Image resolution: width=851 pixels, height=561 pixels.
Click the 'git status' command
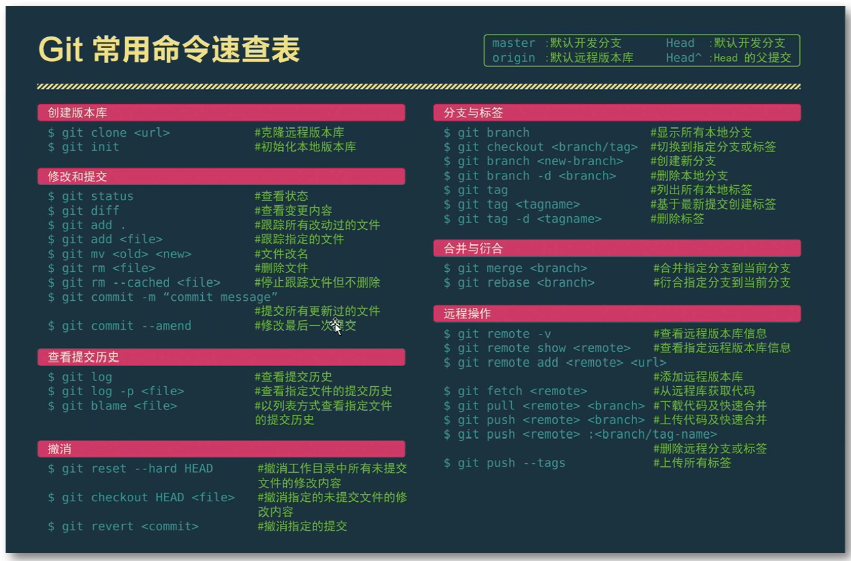[x=91, y=196]
